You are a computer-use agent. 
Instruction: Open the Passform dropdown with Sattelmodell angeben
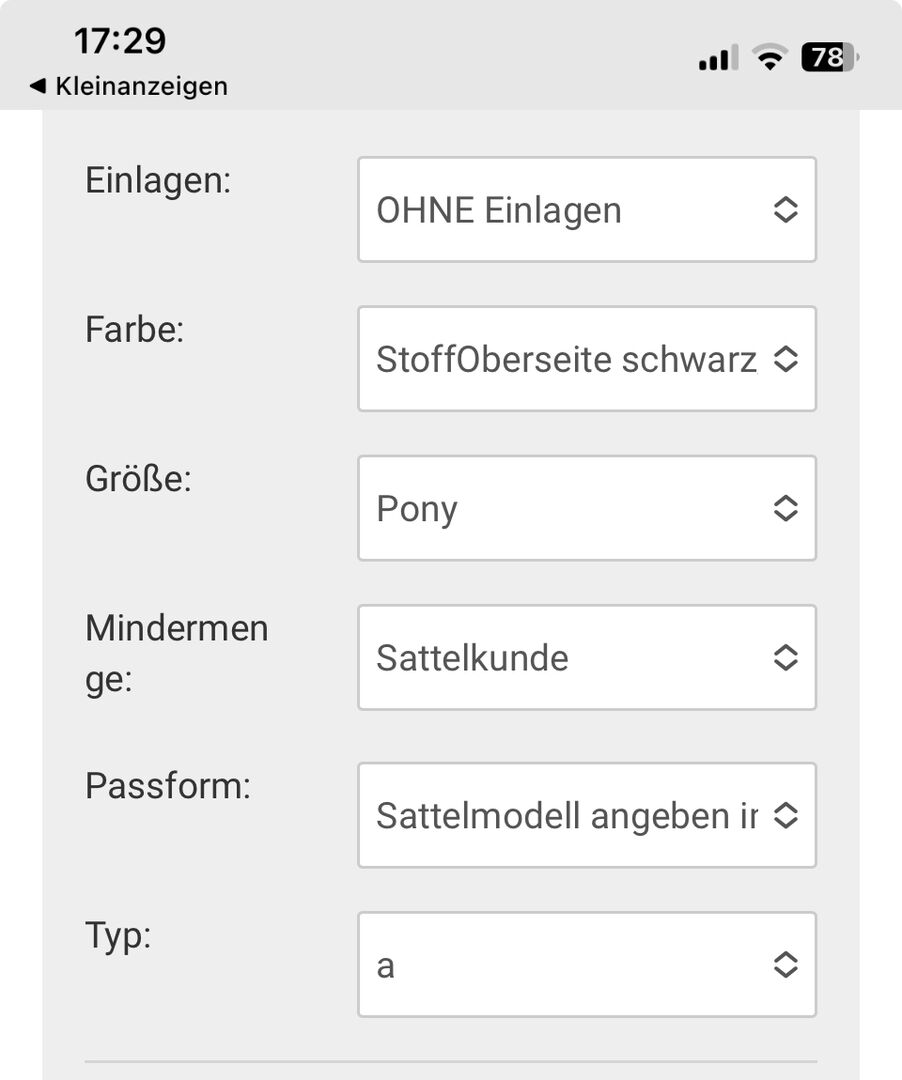pos(586,815)
